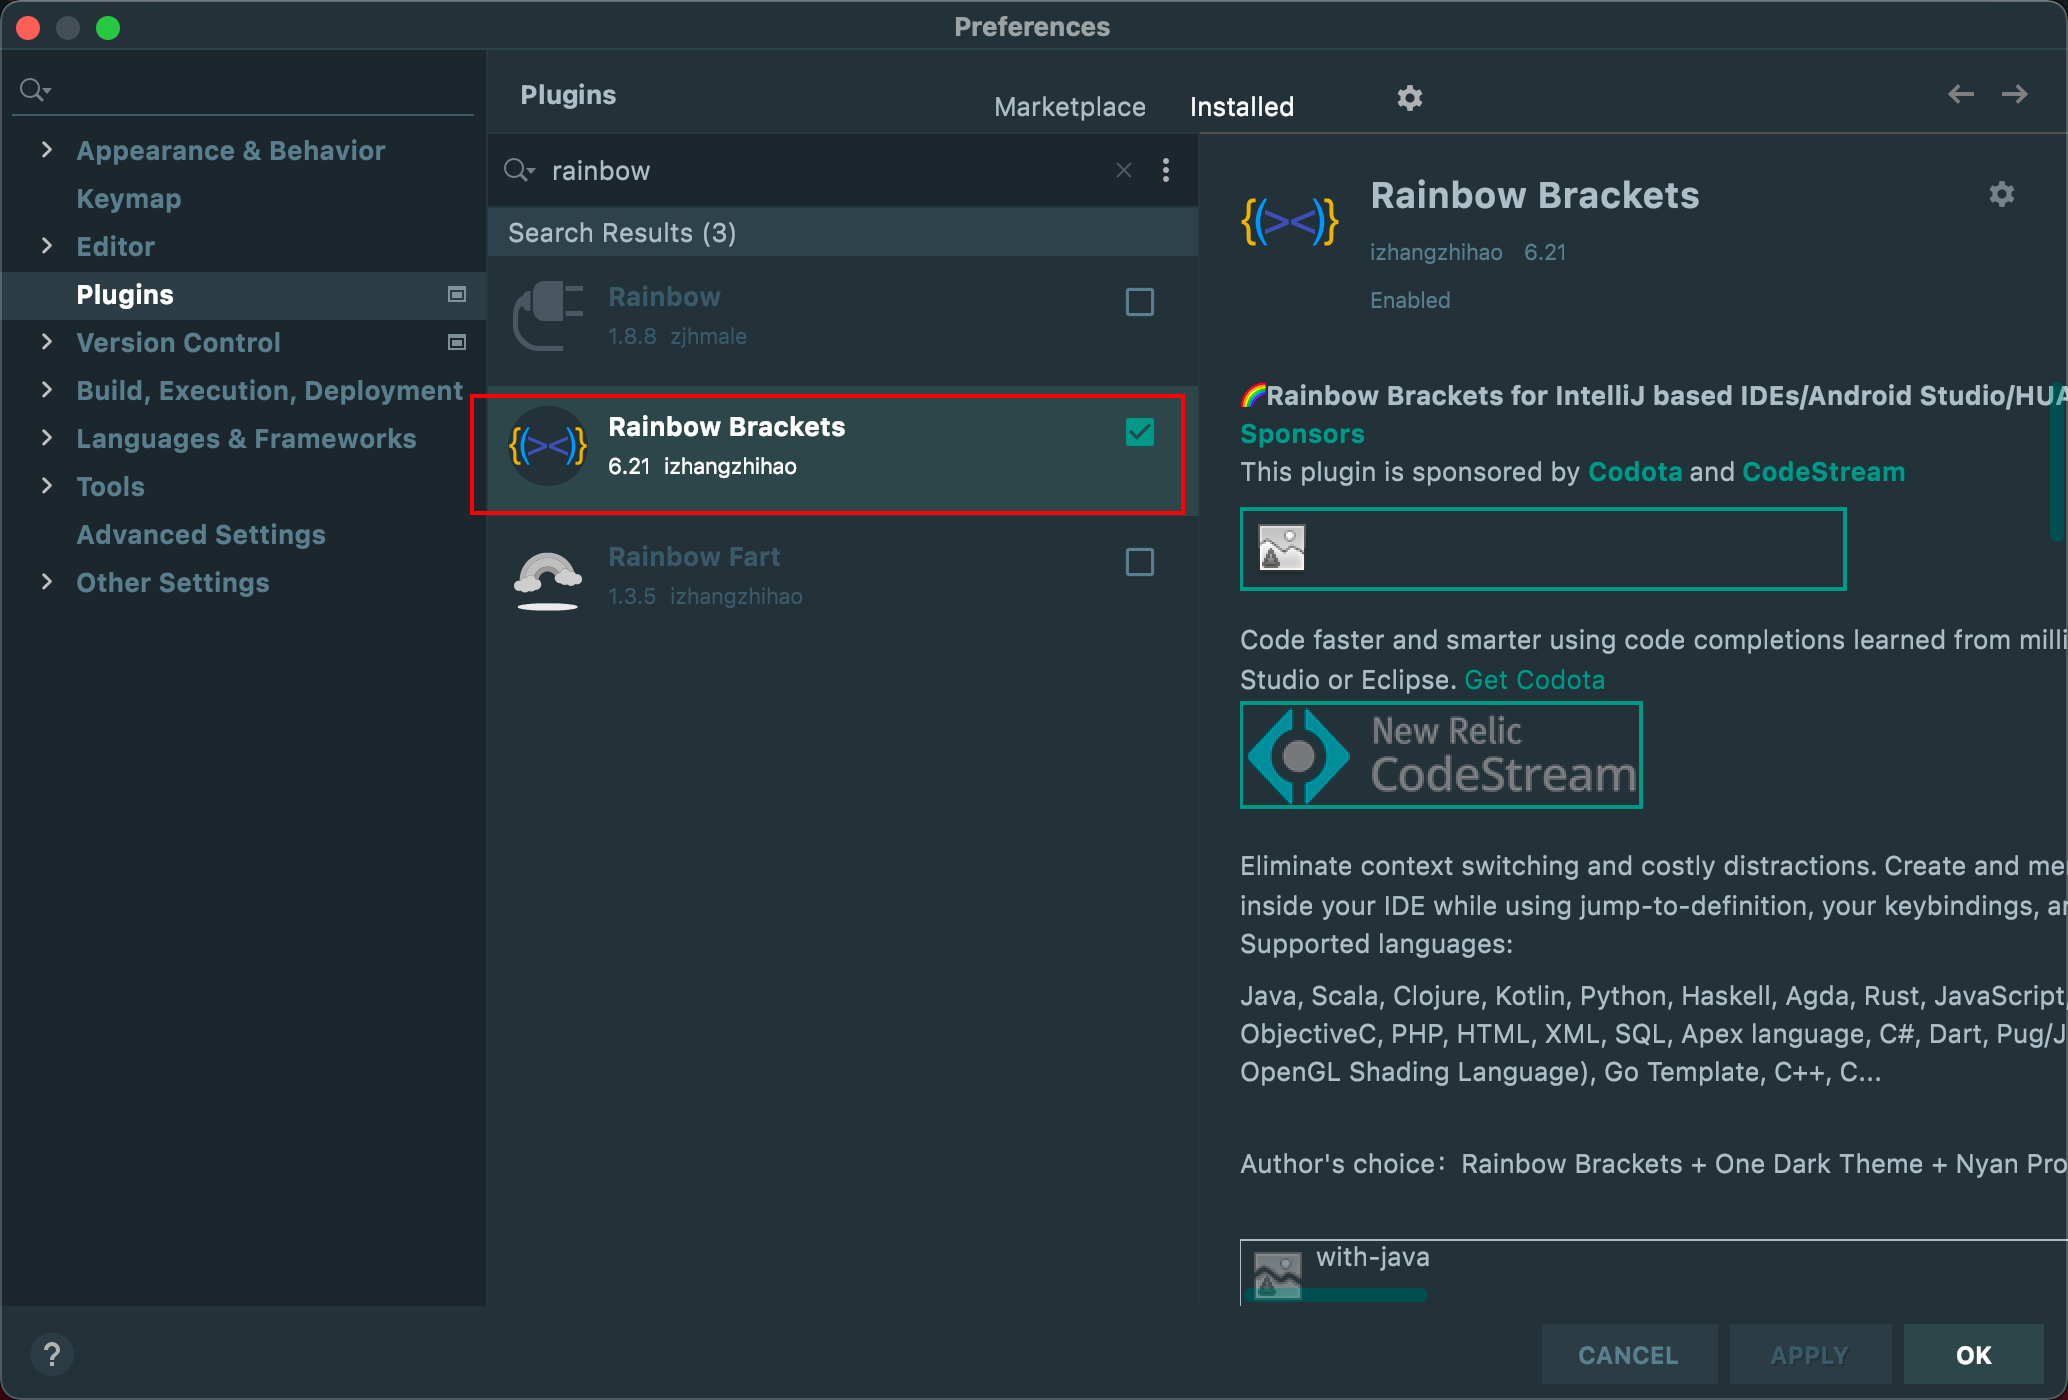The image size is (2068, 1400).
Task: Clear the rainbow plugin search text
Action: click(x=1124, y=170)
